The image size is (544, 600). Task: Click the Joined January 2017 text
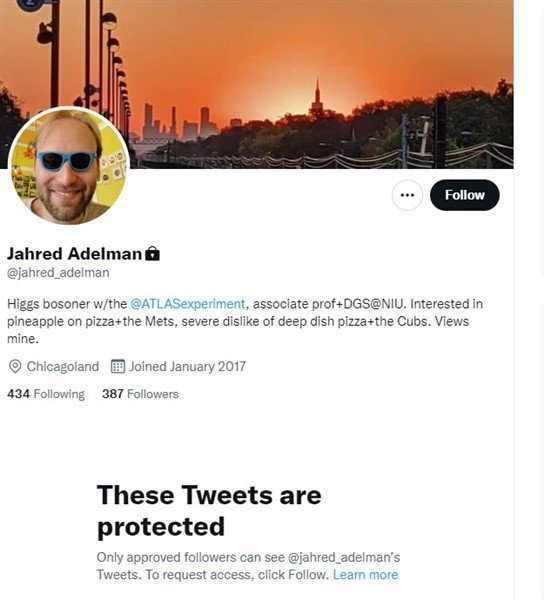tap(187, 367)
